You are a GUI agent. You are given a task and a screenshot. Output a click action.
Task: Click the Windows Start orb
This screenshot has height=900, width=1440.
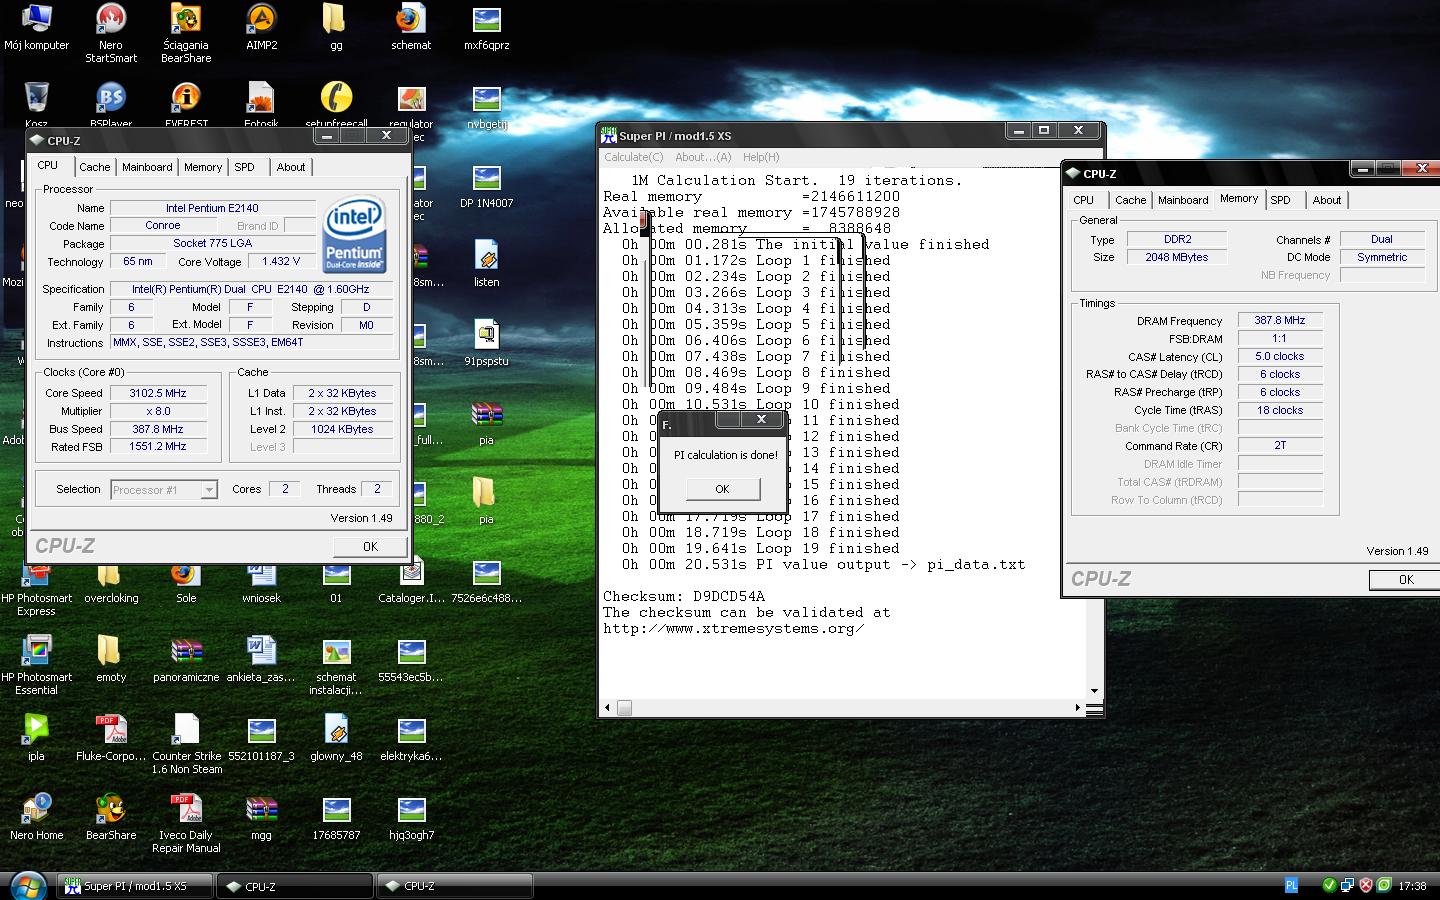[x=27, y=885]
